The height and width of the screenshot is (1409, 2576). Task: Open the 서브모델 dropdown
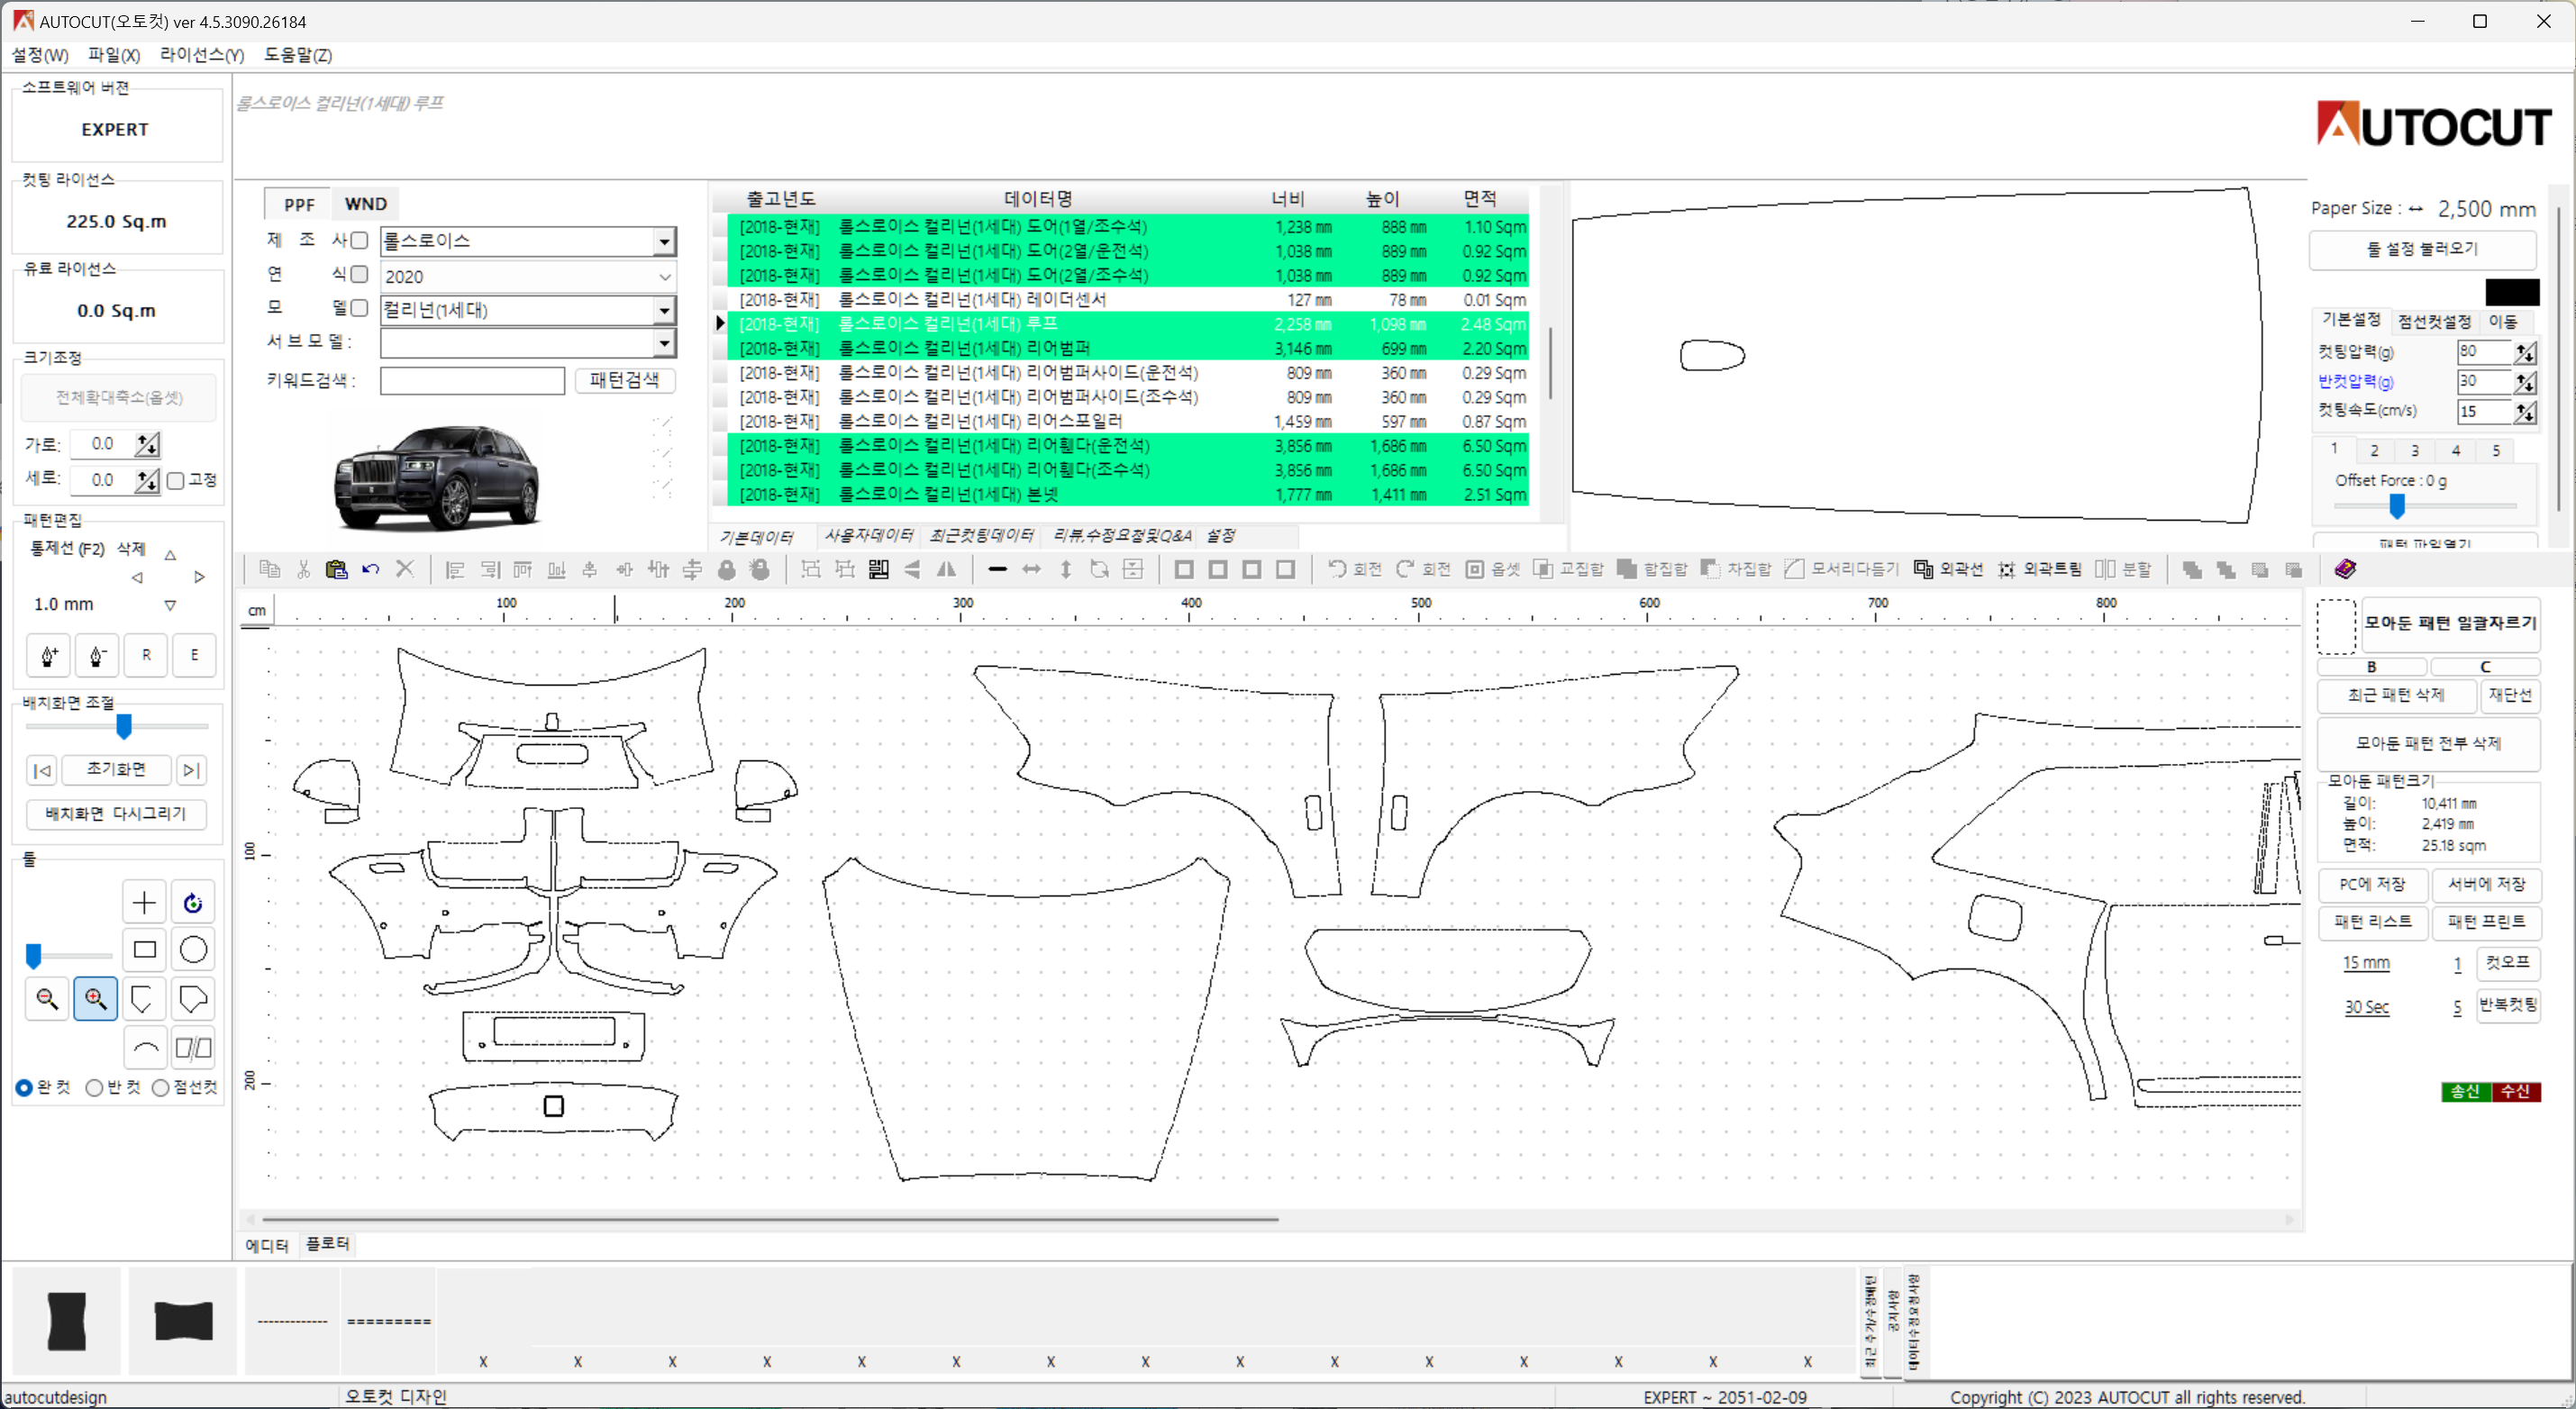point(664,343)
